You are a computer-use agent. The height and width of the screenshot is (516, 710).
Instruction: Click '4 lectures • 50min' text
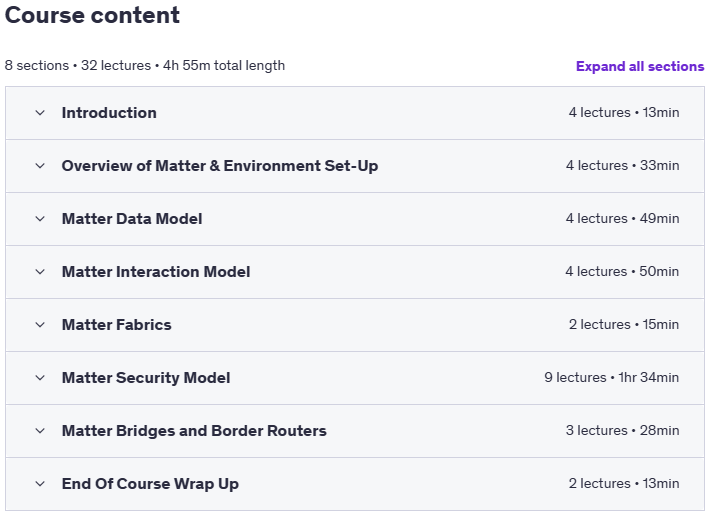pos(622,272)
